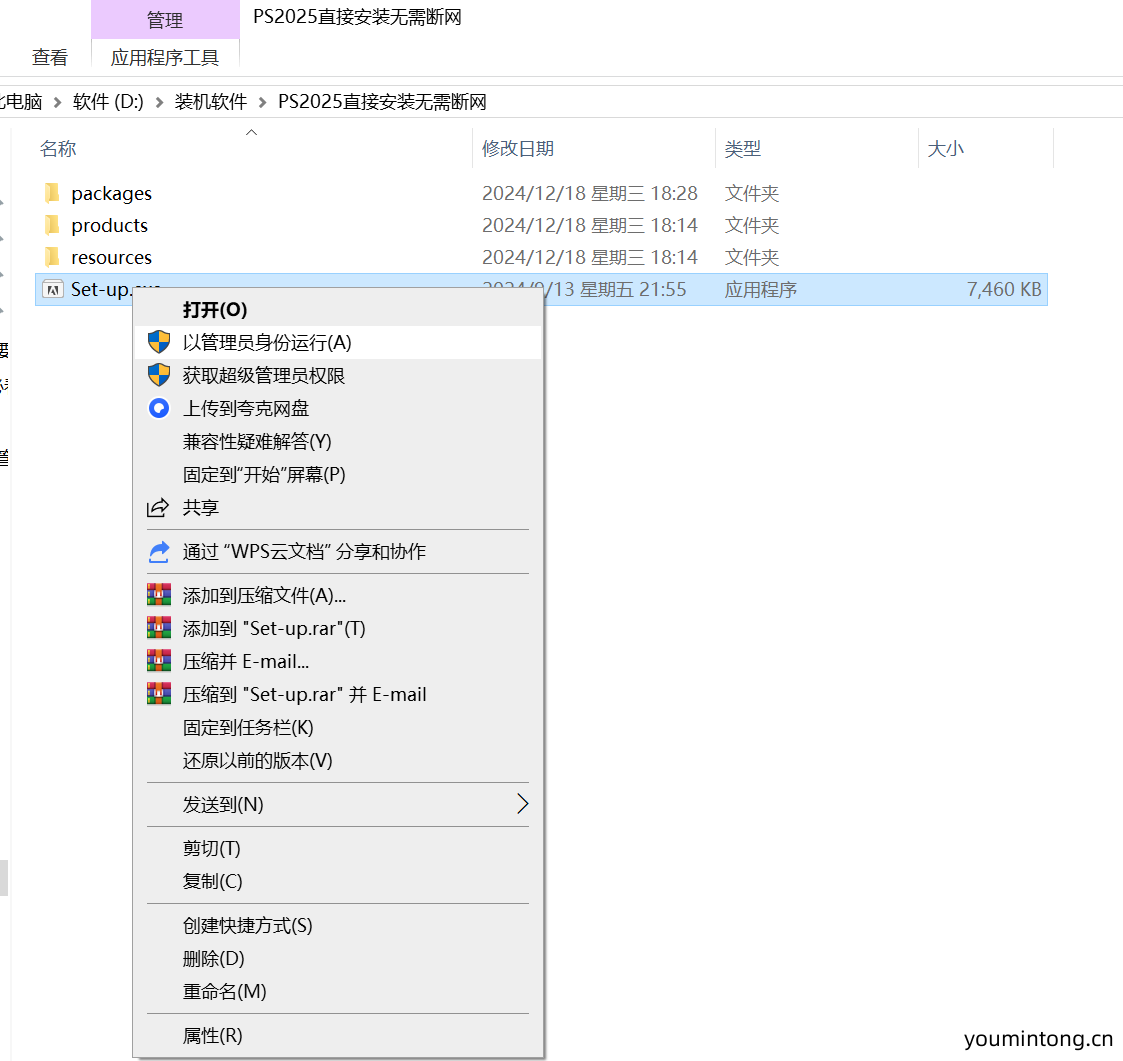
Task: Click 文件夹 type in the resources row
Action: click(751, 257)
